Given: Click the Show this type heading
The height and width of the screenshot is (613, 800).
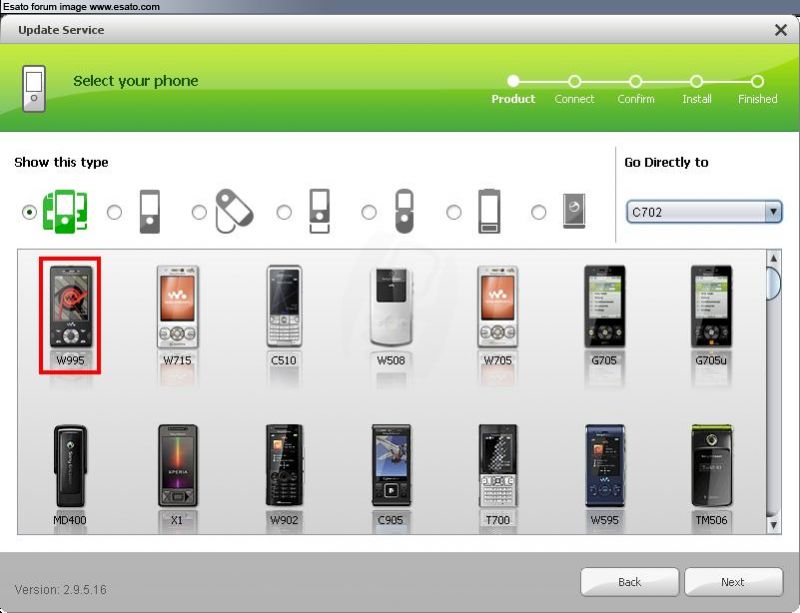Looking at the screenshot, I should pyautogui.click(x=61, y=162).
